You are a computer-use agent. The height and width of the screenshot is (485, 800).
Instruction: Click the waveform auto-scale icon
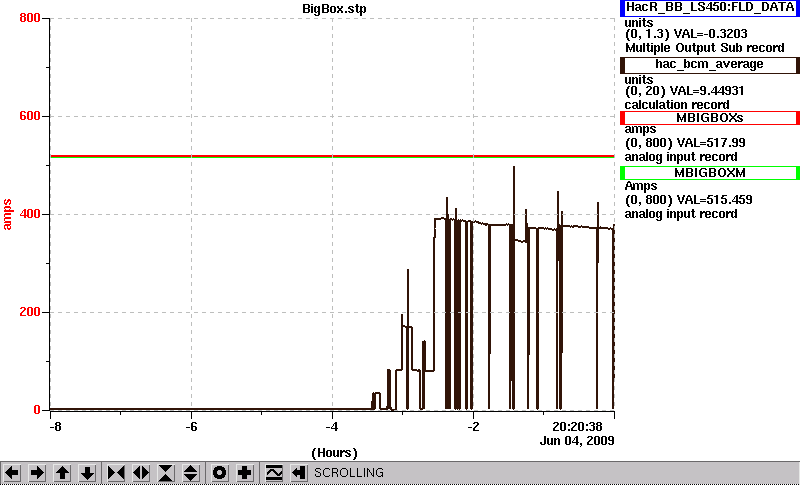coord(274,473)
